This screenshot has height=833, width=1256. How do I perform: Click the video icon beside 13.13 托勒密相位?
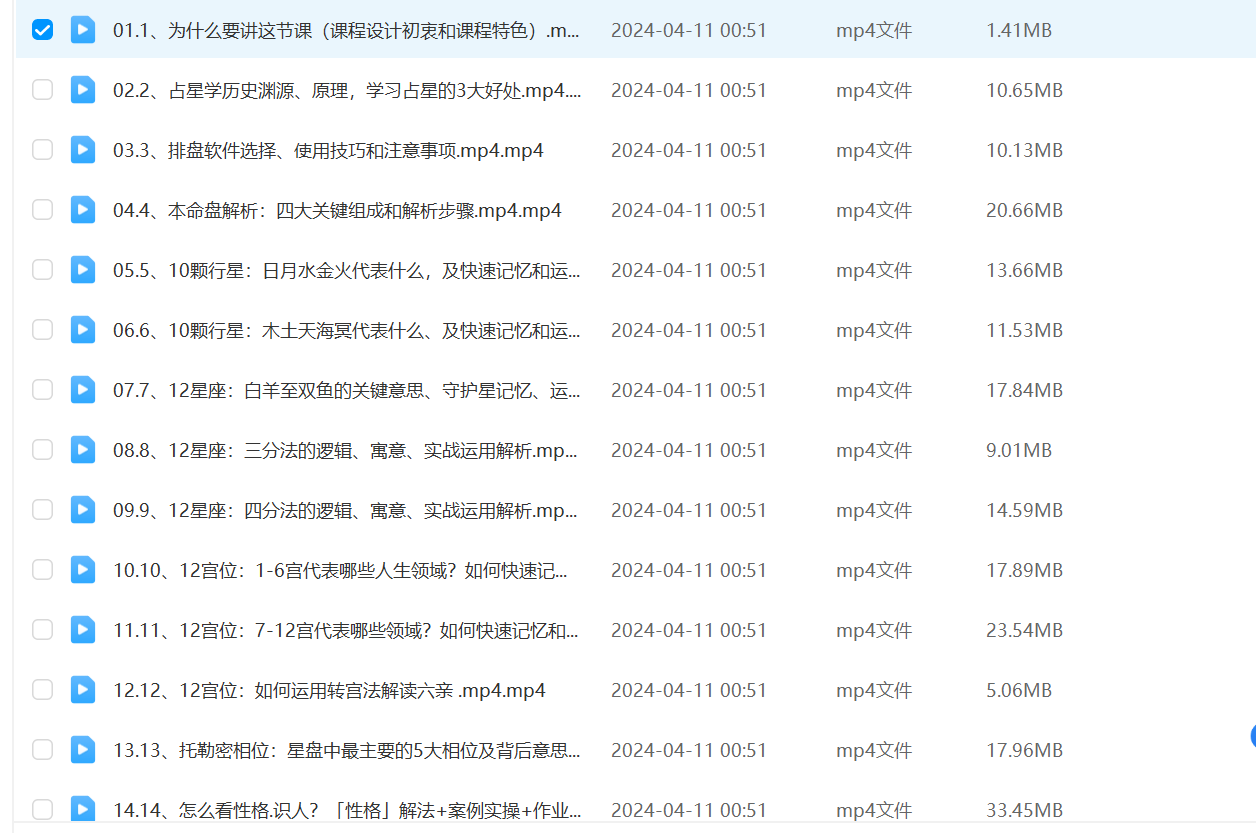click(83, 750)
